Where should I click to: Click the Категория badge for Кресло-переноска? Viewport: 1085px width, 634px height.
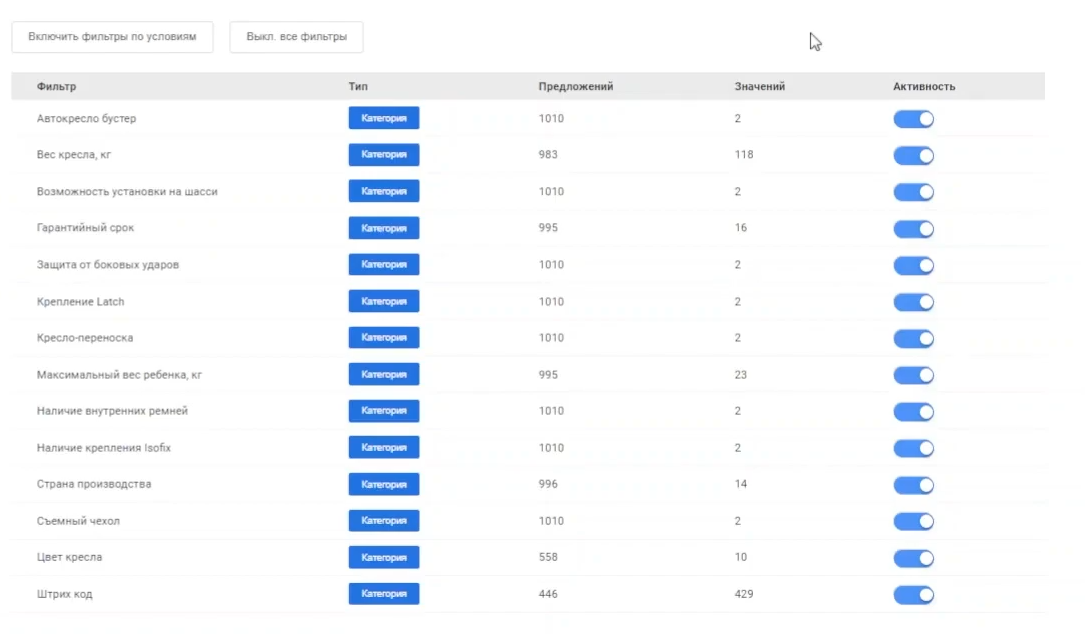point(384,338)
